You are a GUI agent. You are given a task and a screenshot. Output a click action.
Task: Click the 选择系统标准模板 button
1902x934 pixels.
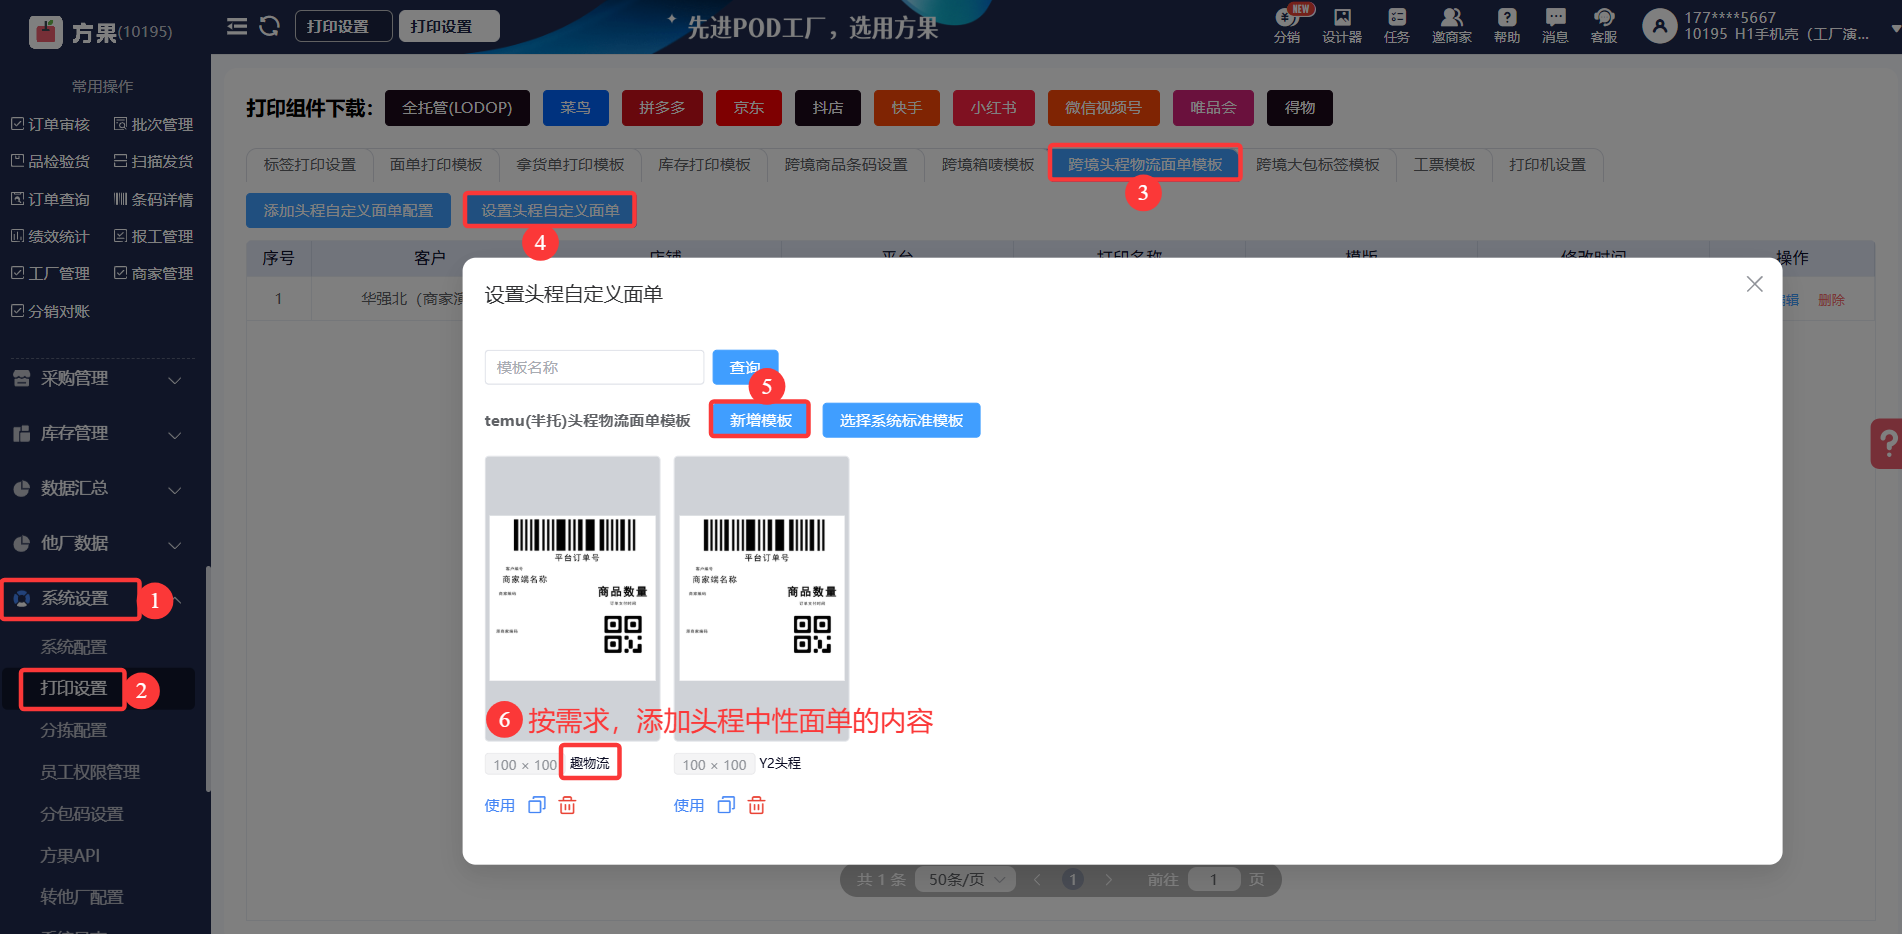901,421
